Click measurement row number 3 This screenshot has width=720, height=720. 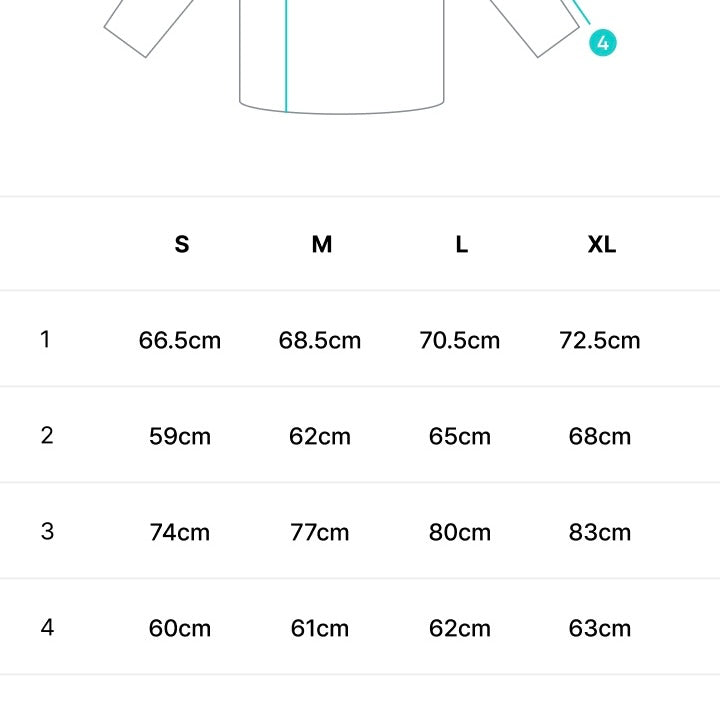[46, 532]
